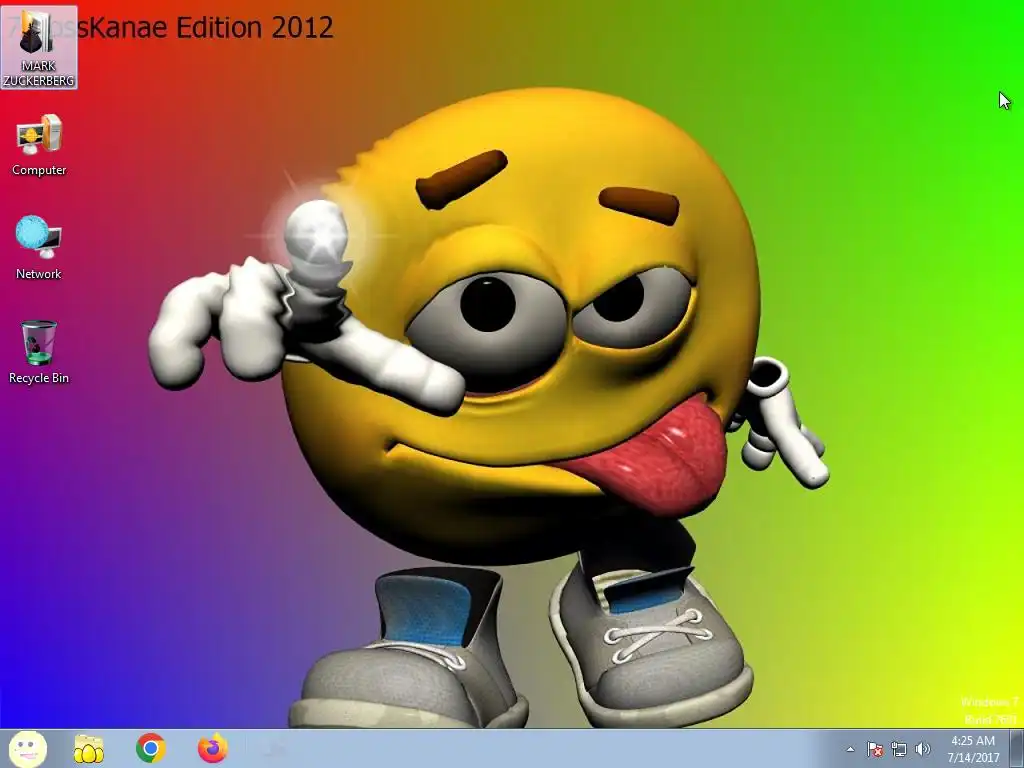Select the Recycle Bin icon

[x=39, y=352]
